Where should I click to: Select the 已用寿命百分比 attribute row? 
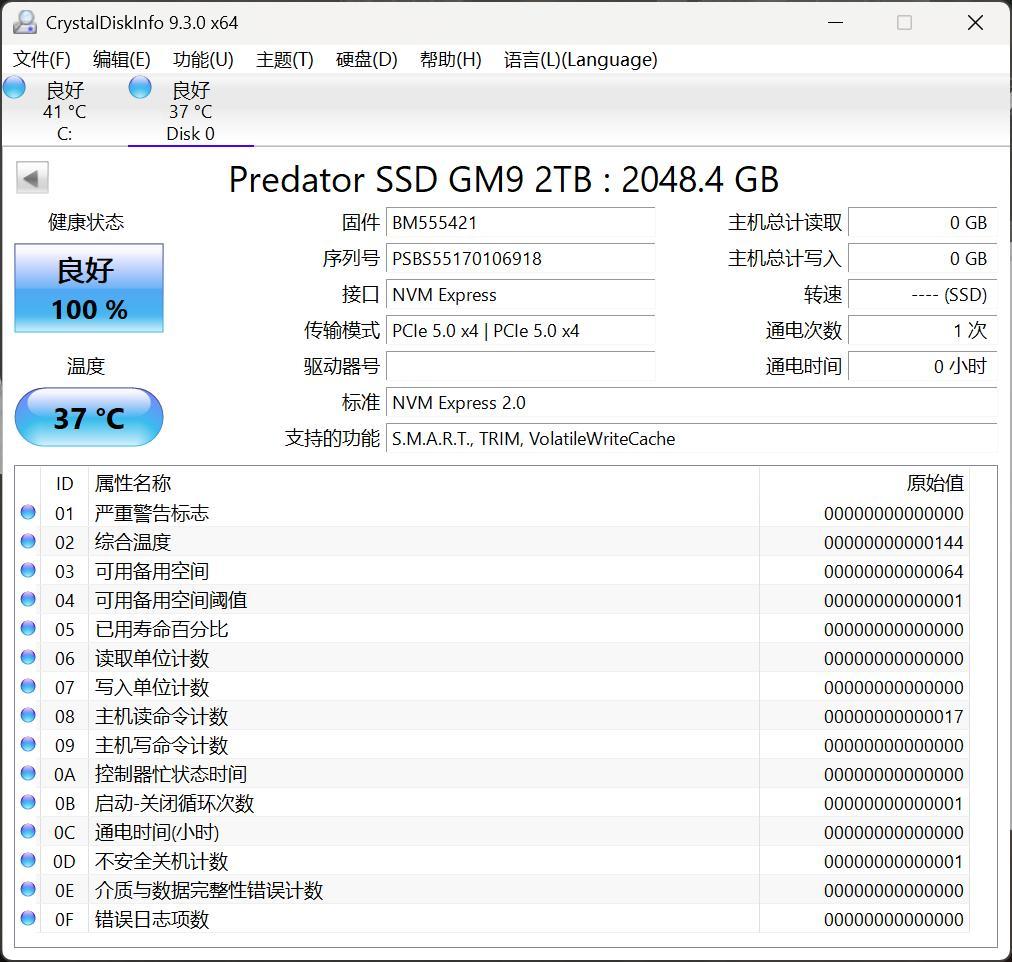(x=492, y=630)
